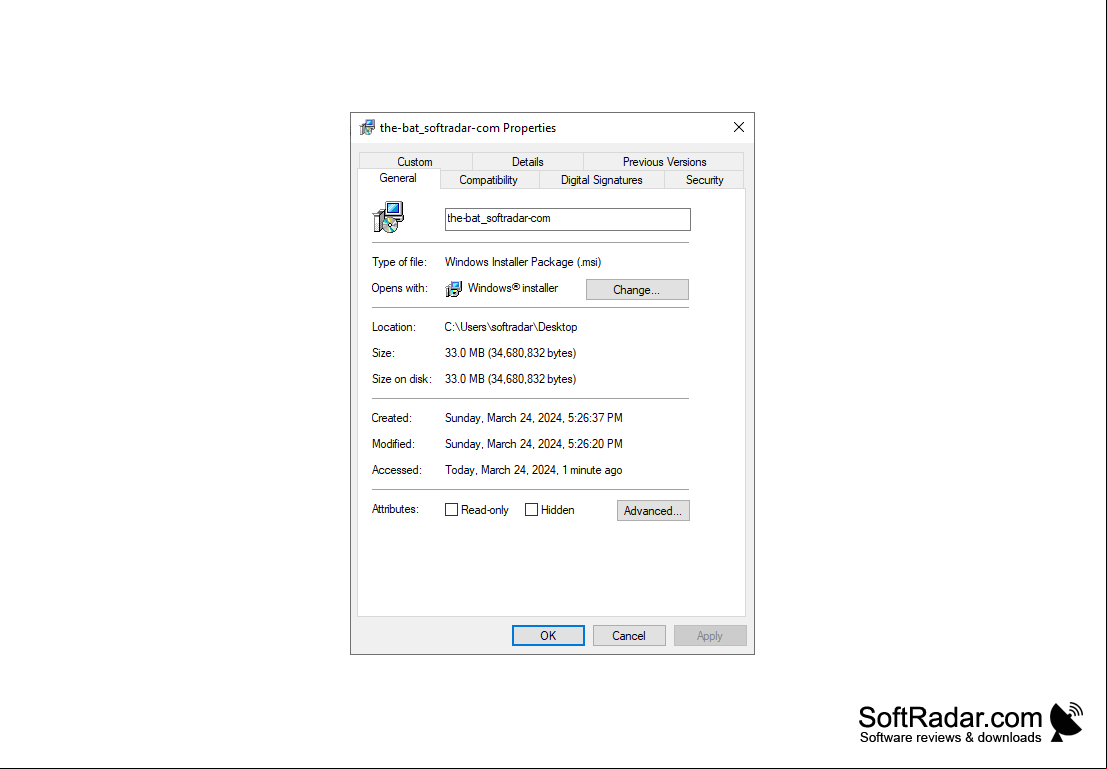
Task: Click the Size value 33.0 MB
Action: click(x=510, y=353)
